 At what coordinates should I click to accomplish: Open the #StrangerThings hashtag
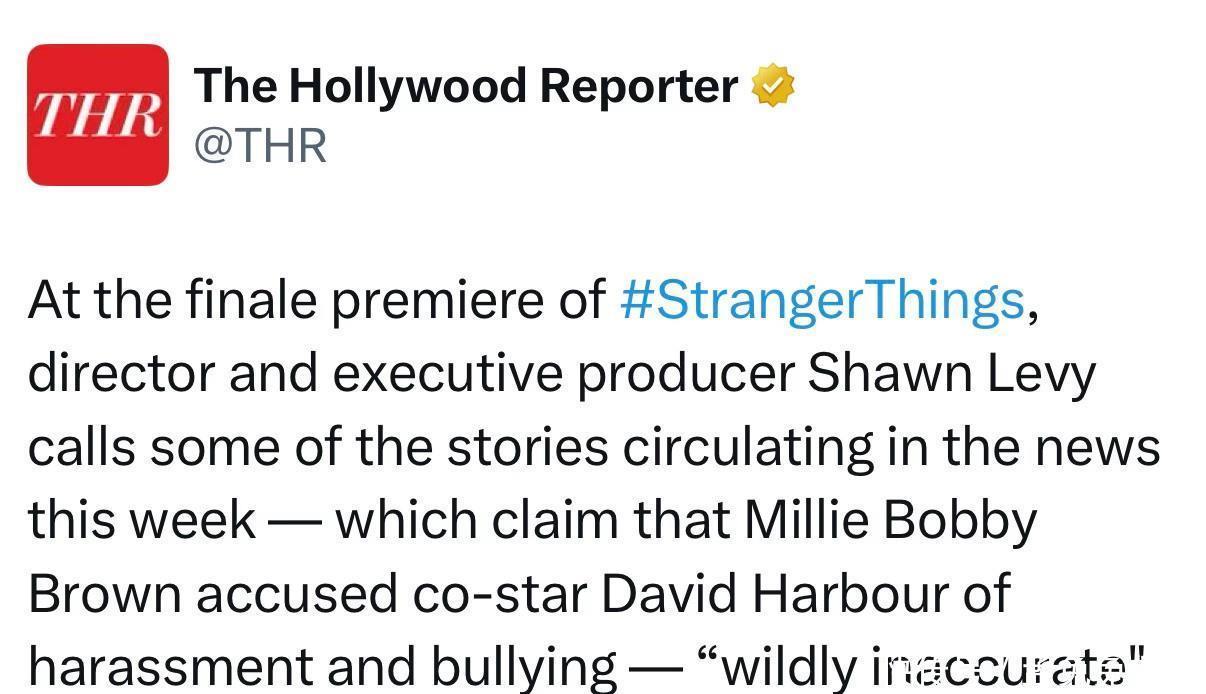[x=822, y=300]
